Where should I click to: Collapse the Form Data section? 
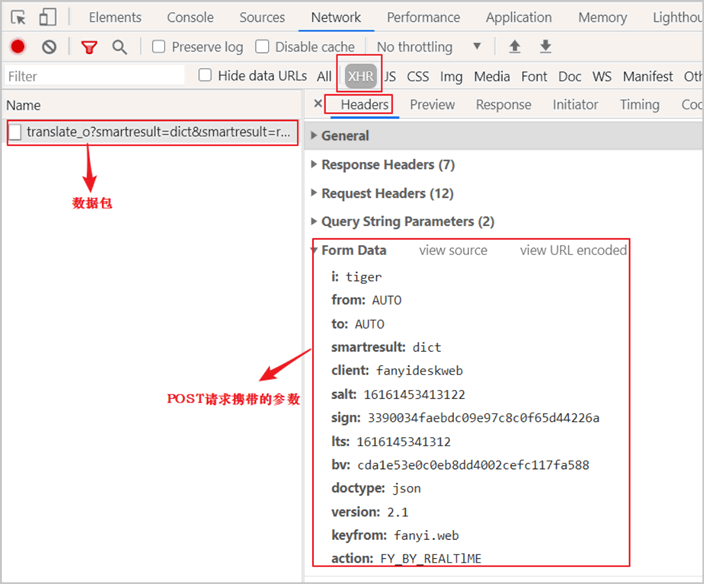pos(349,250)
